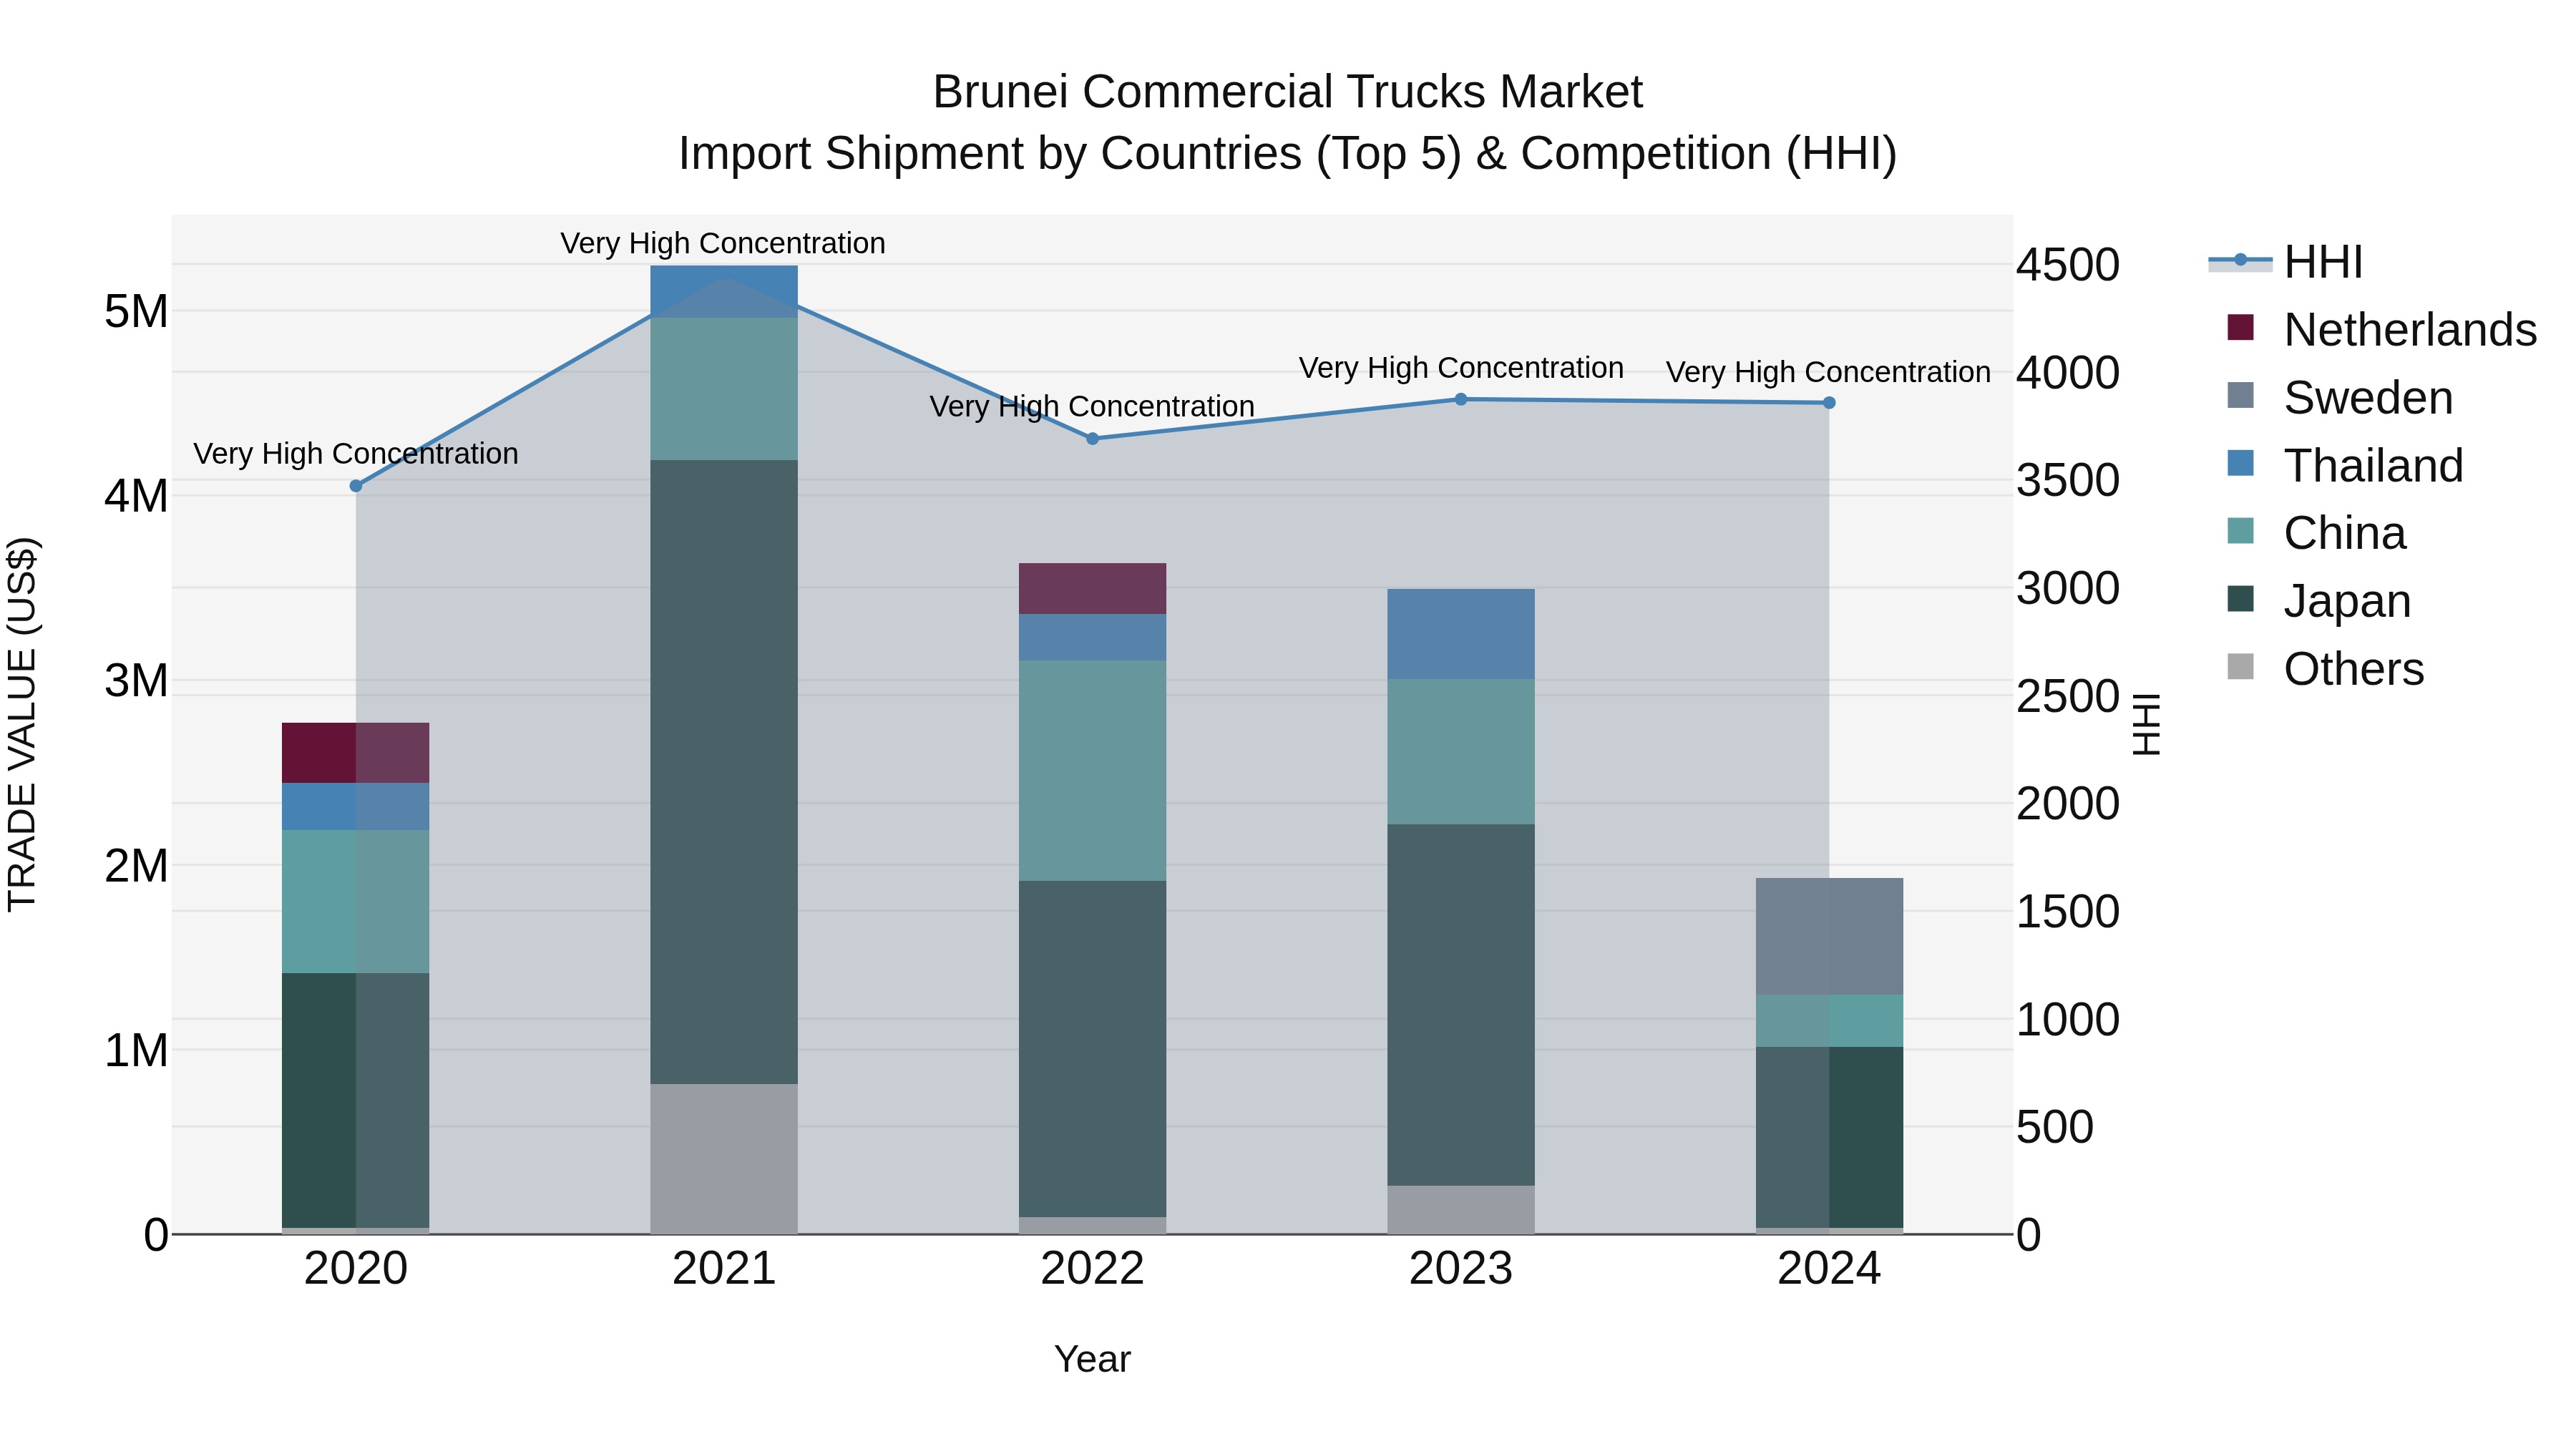
Task: Click the Japan segment in the 2021 bar
Action: pos(724,772)
